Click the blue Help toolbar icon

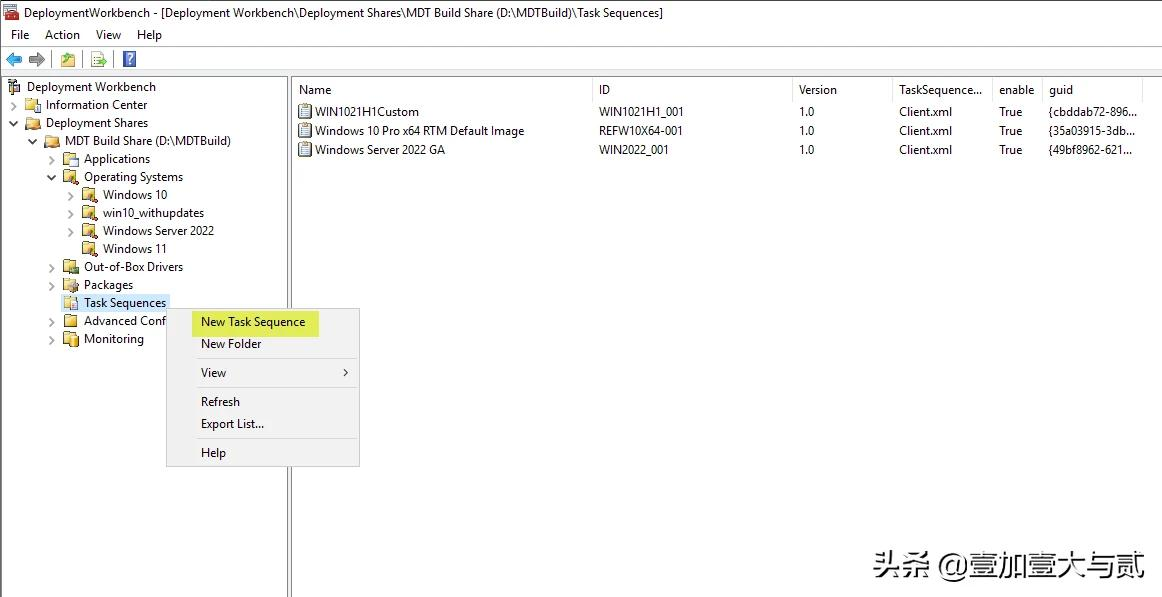tap(129, 59)
